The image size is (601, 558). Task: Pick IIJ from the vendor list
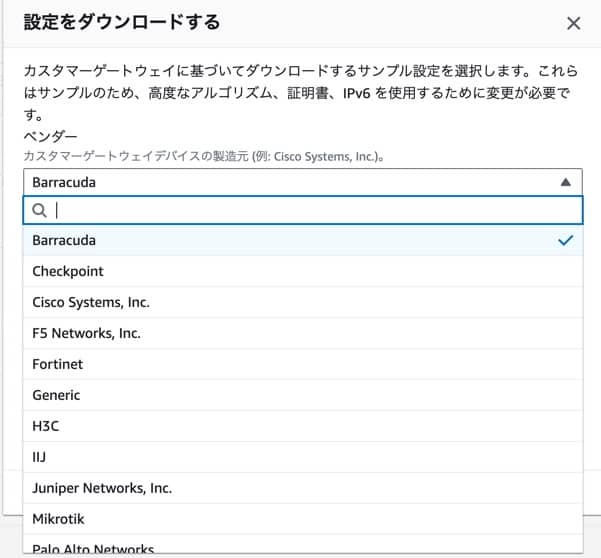pos(303,457)
